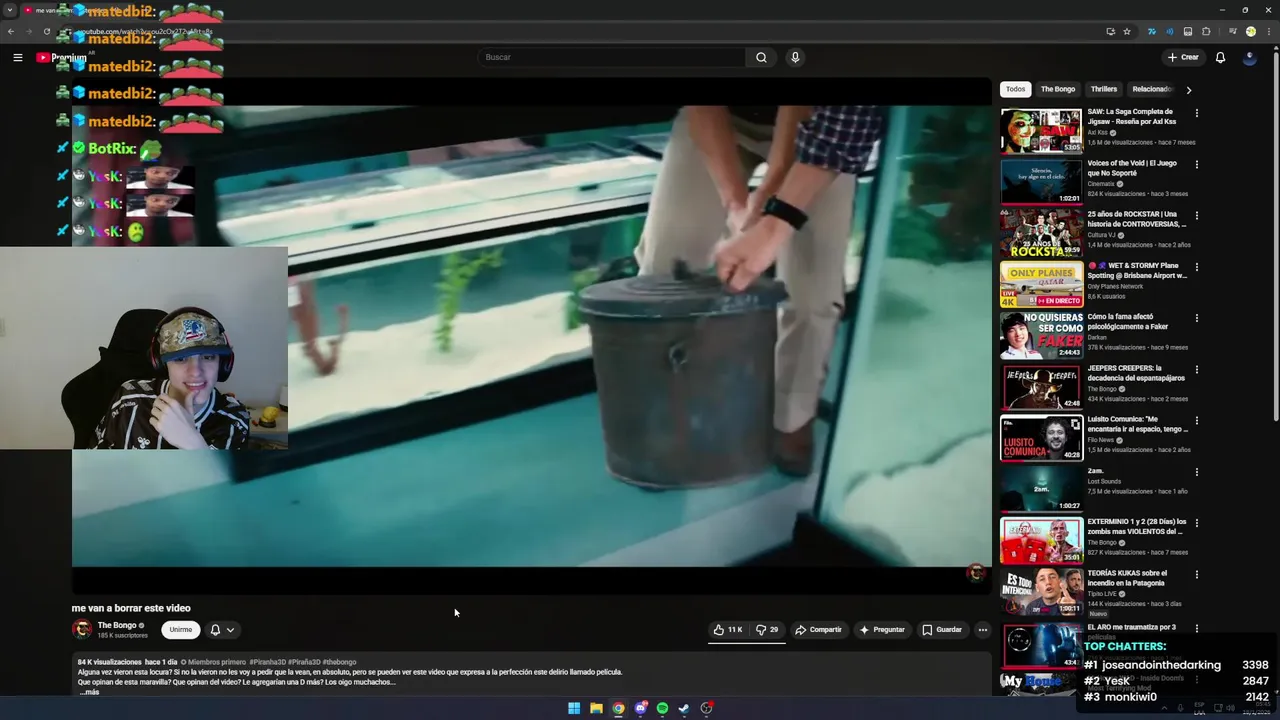This screenshot has height=720, width=1280.
Task: Open TEORÍAS KUKAS video thumbnail
Action: point(1041,591)
